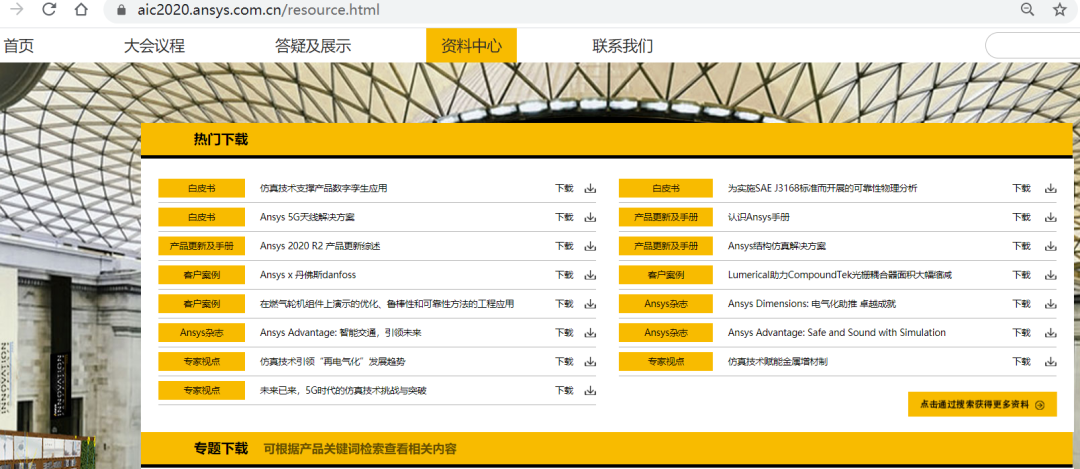1080x469 pixels.
Task: Click the download icon for Ansys Dimensions: 电气化助推
Action: click(1050, 304)
